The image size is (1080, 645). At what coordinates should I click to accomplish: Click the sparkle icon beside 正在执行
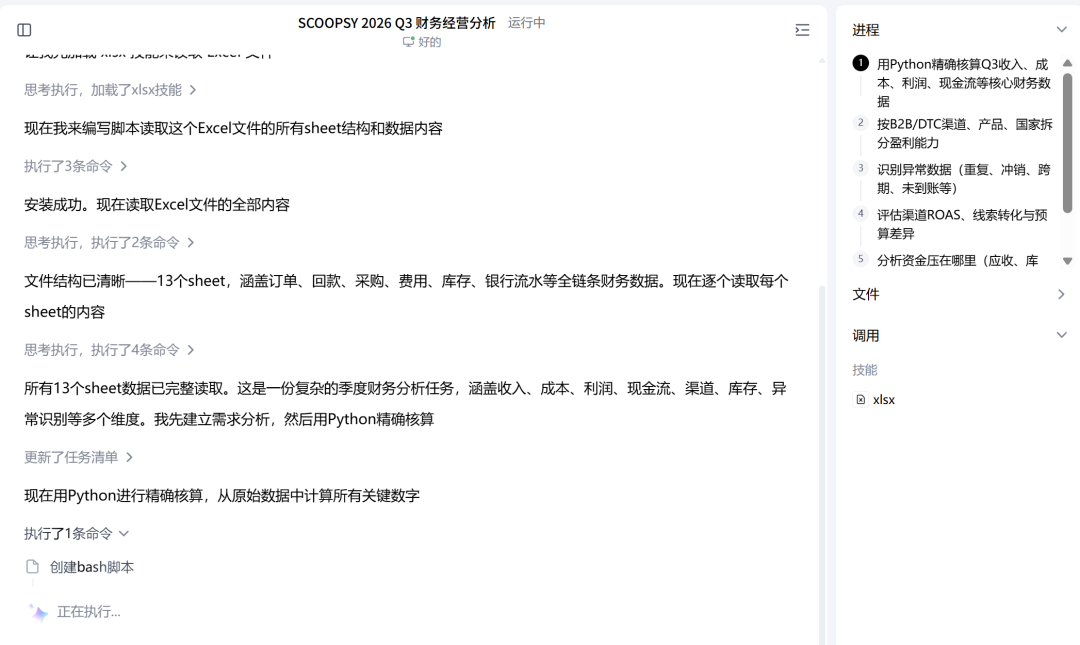coord(38,612)
